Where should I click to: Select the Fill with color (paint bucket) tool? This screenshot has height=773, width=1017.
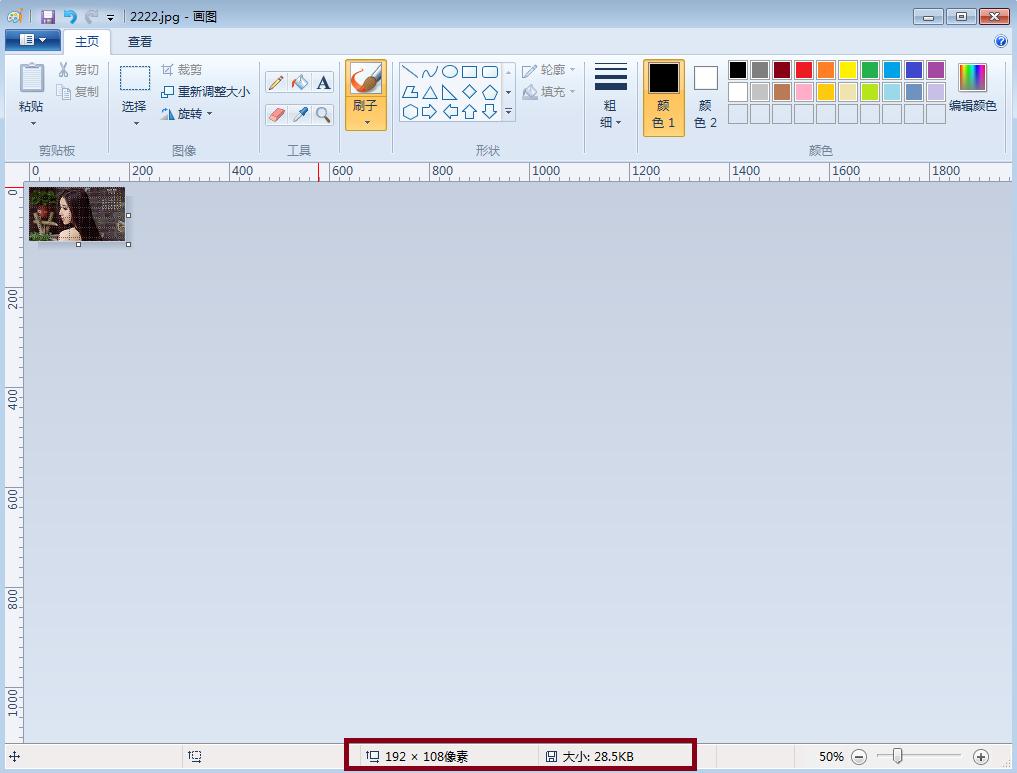(x=299, y=82)
